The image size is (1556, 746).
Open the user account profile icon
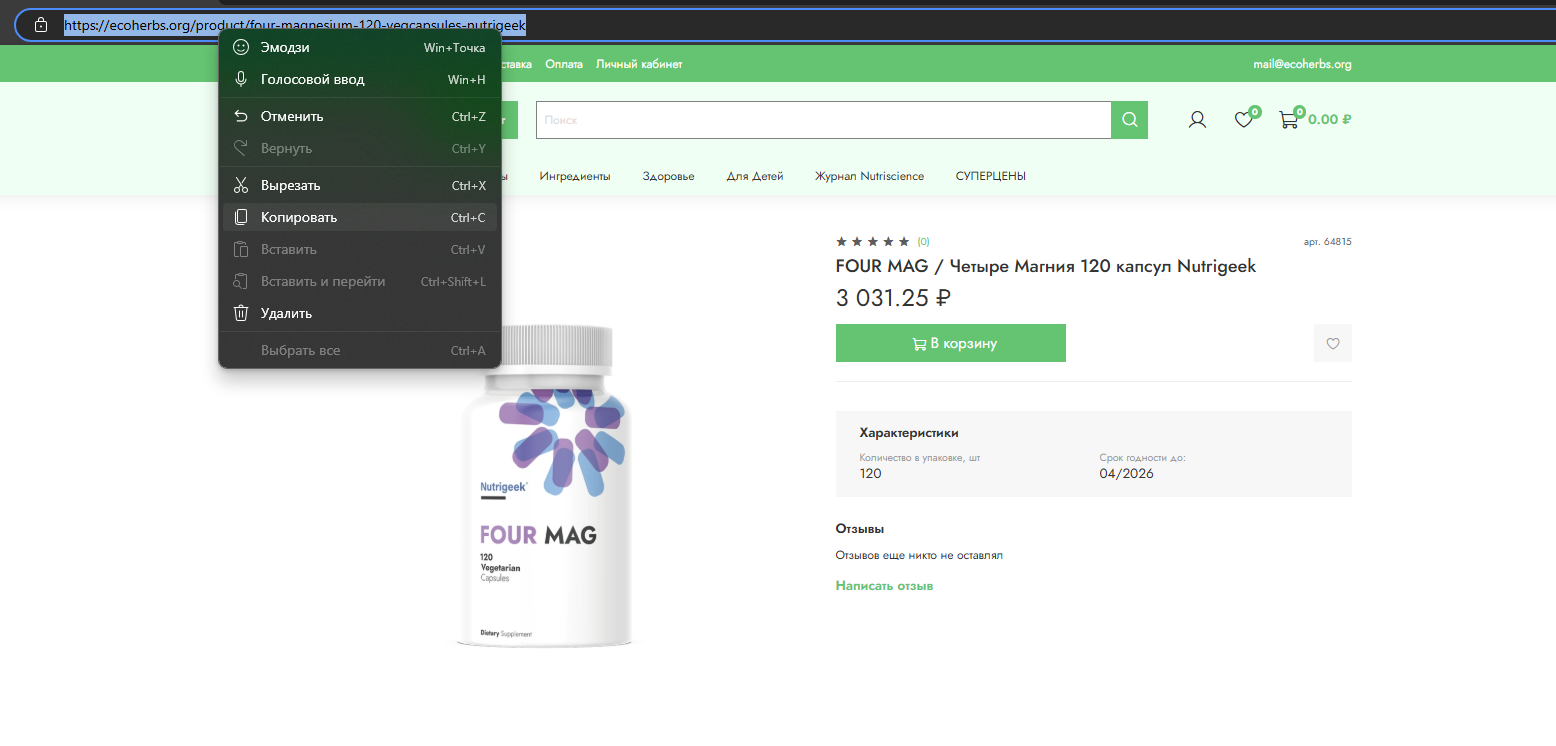pos(1197,120)
